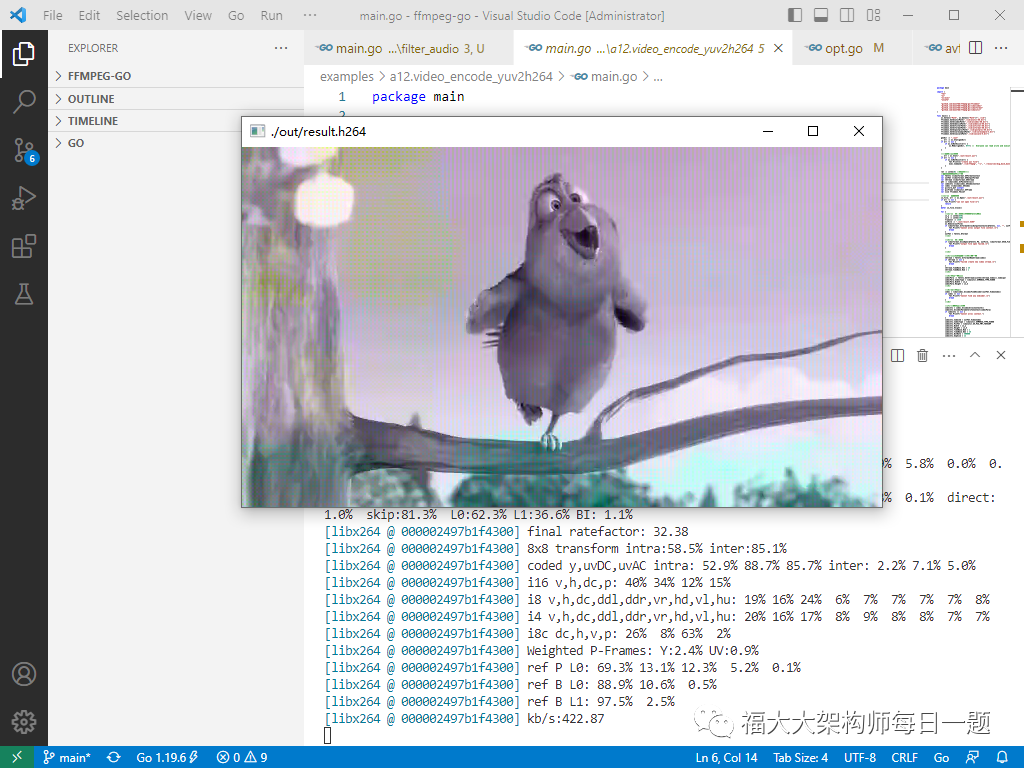This screenshot has height=768, width=1024.
Task: Open the Extensions view
Action: [x=24, y=246]
